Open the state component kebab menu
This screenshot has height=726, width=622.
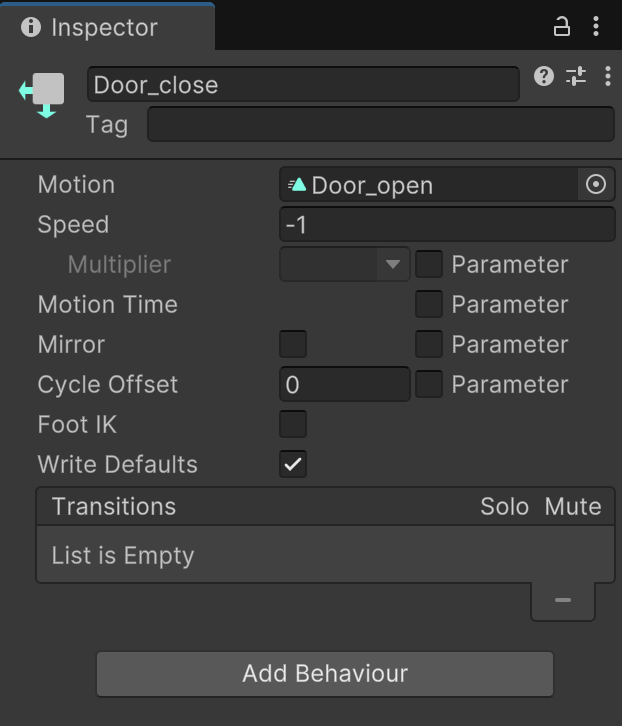coord(607,77)
